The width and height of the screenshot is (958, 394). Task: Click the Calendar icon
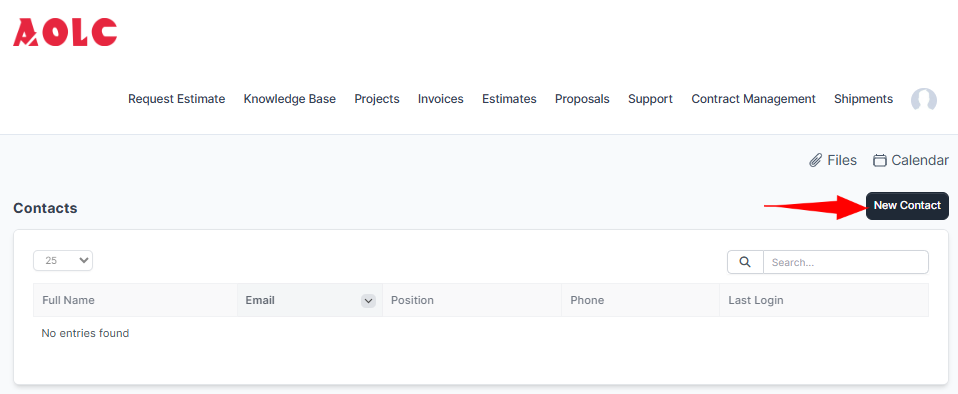(880, 161)
